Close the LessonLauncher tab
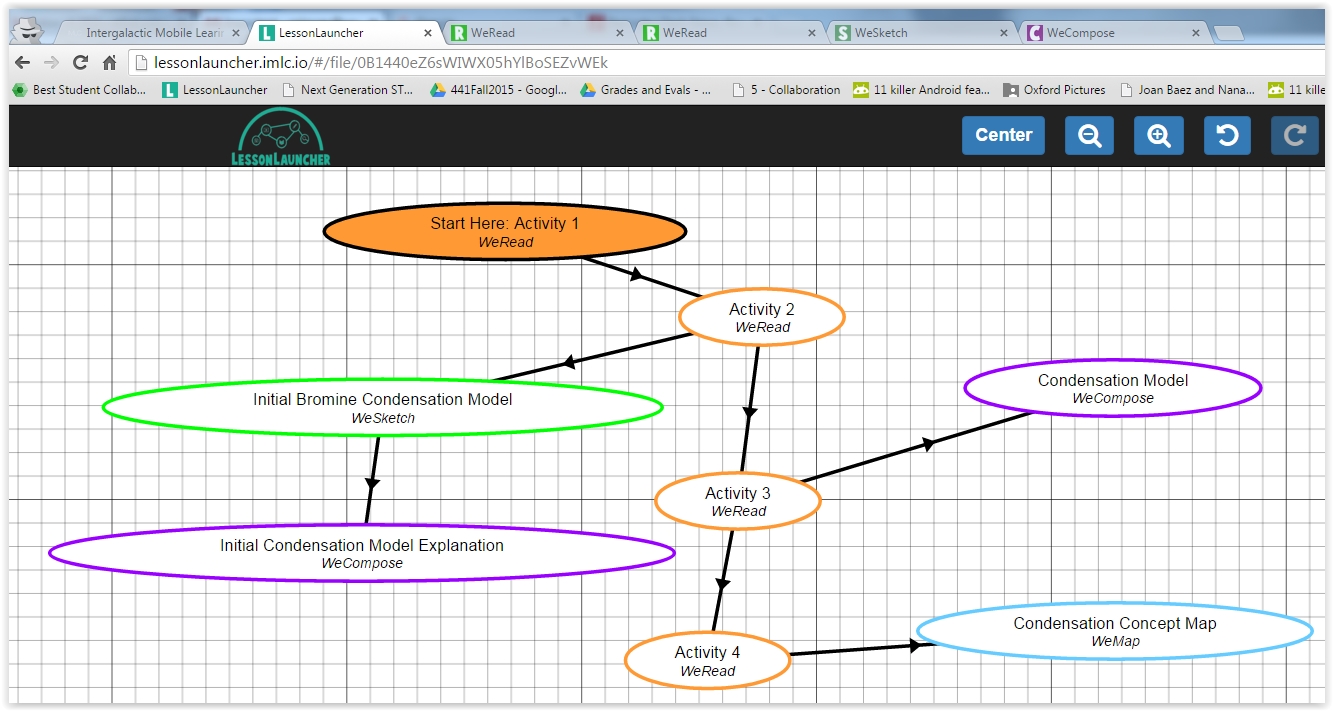Viewport: 1333px width, 711px height. pyautogui.click(x=428, y=33)
